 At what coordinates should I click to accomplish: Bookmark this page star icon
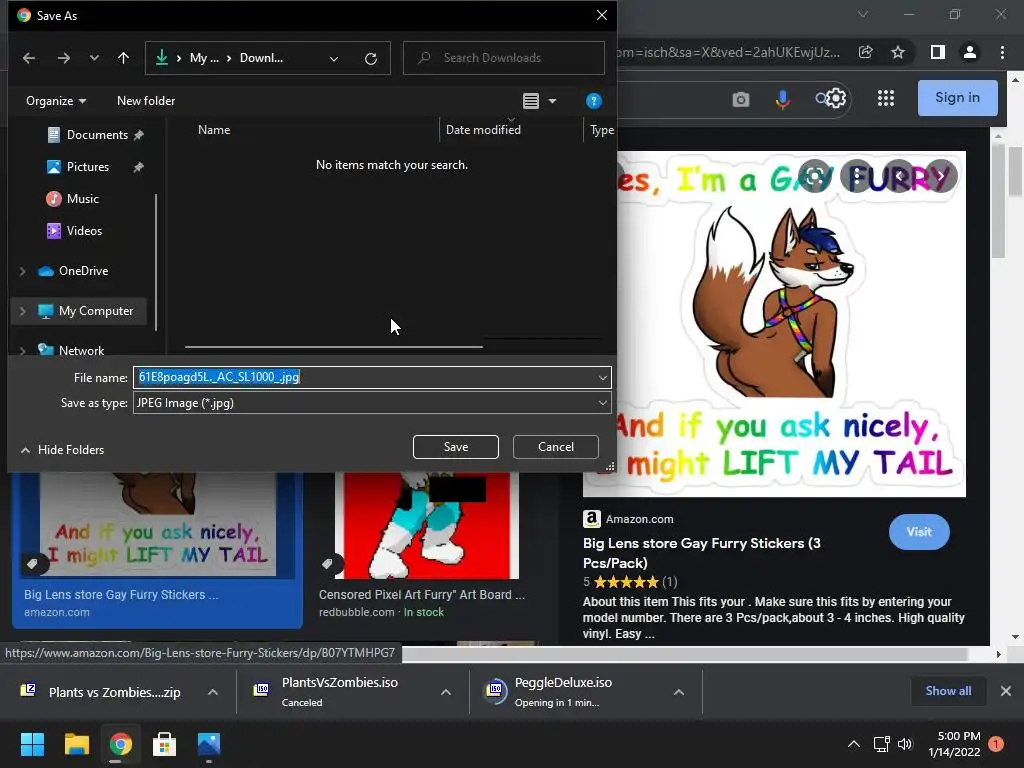(898, 52)
